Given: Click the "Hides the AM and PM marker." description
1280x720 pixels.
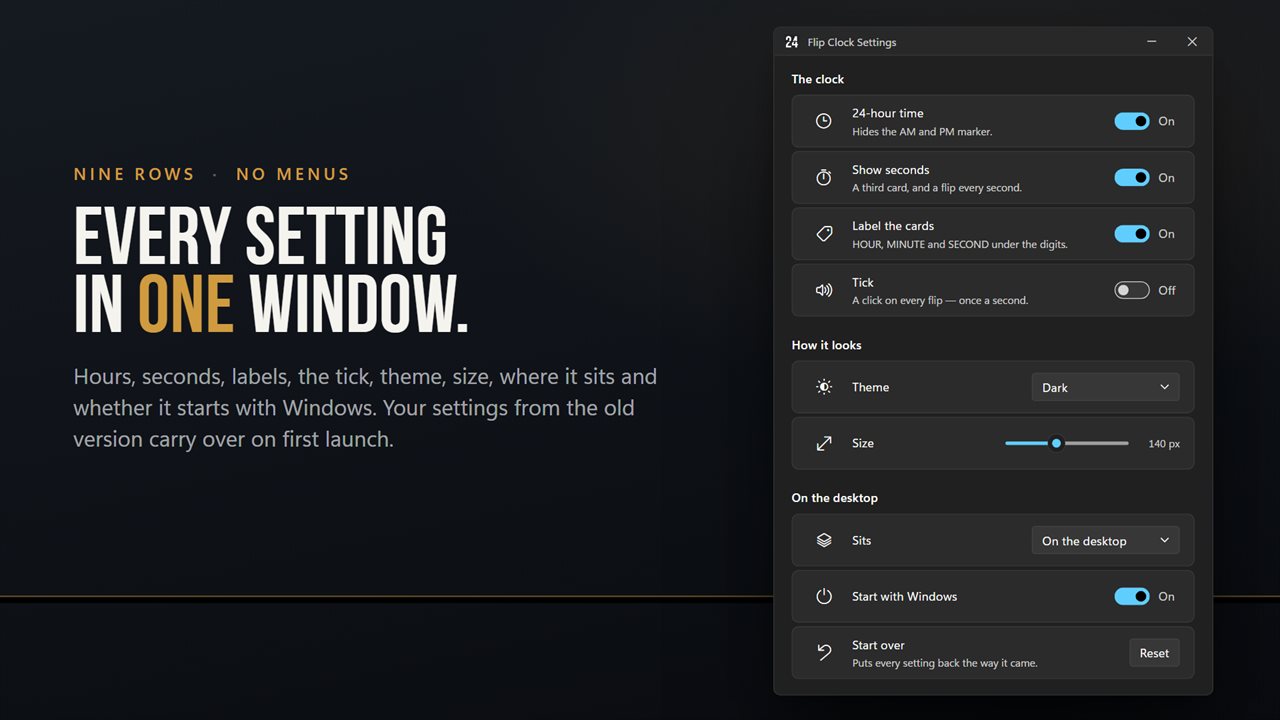Looking at the screenshot, I should tap(922, 132).
